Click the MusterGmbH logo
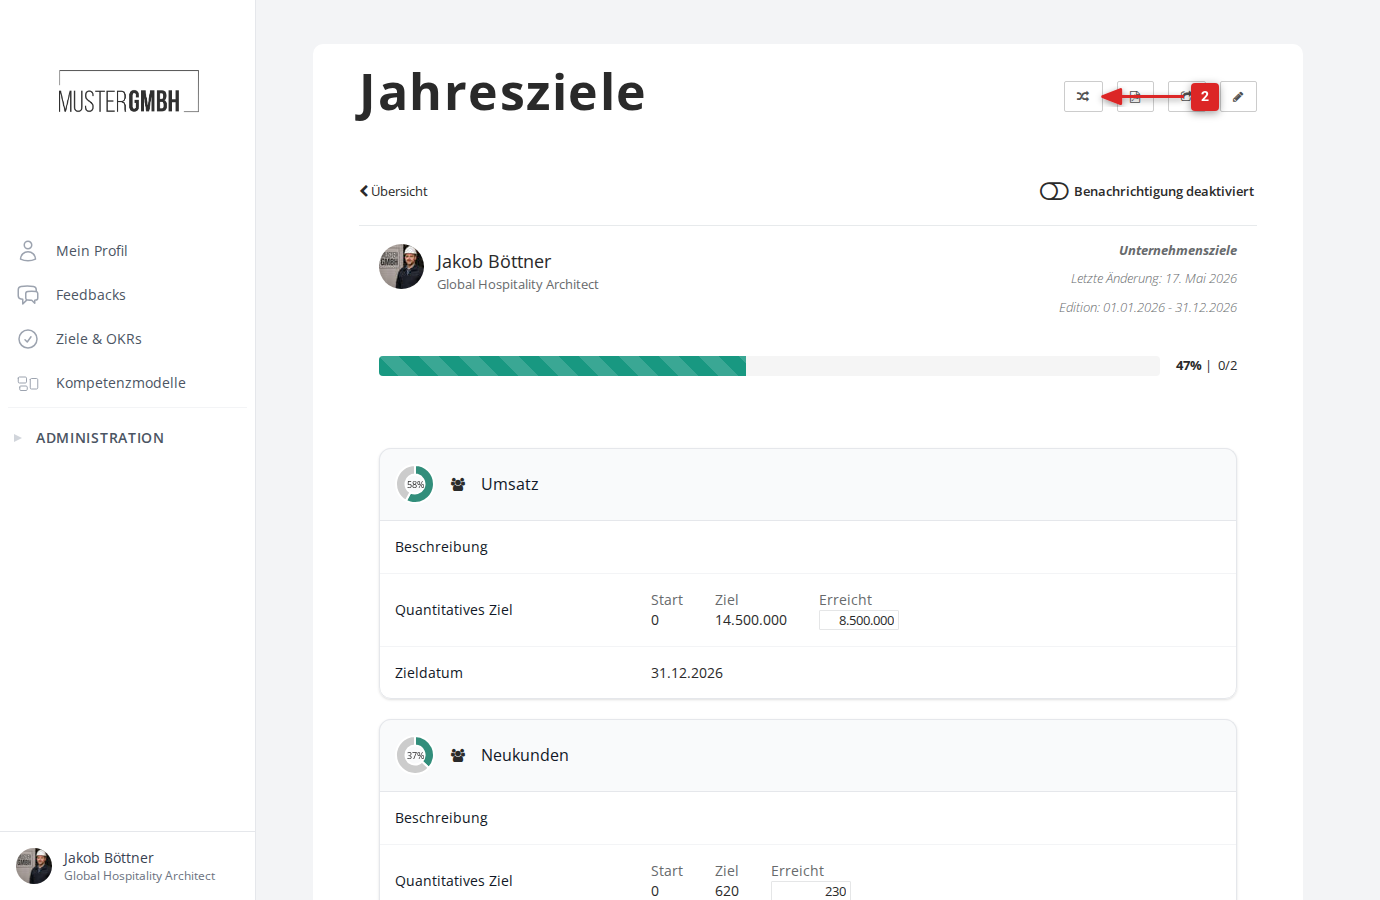Viewport: 1380px width, 900px height. (128, 92)
